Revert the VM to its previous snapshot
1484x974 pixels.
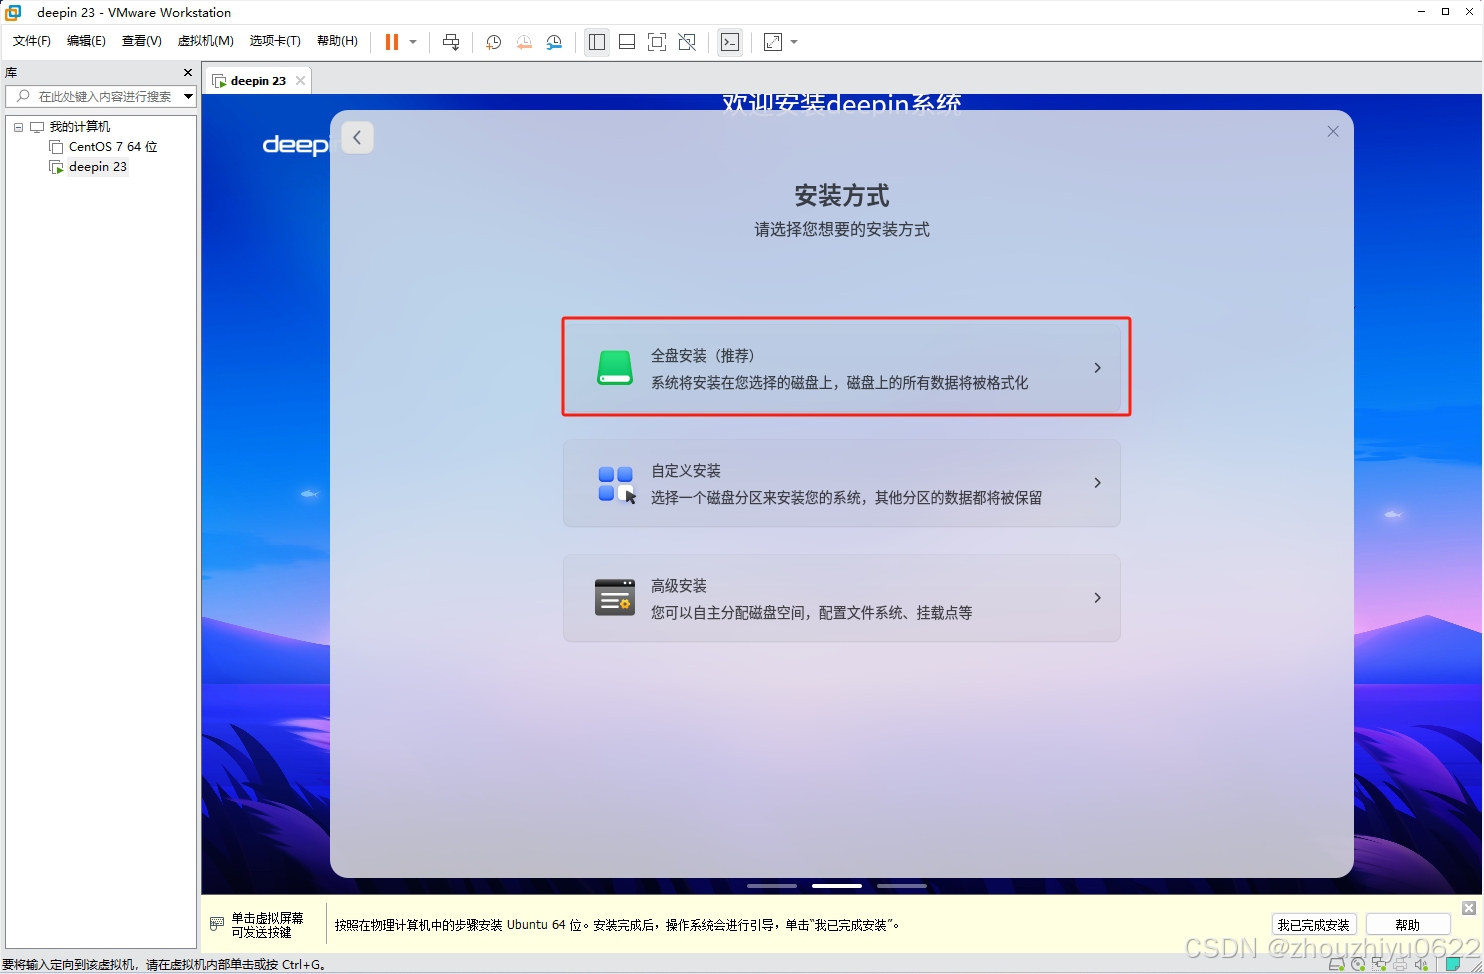(x=524, y=42)
